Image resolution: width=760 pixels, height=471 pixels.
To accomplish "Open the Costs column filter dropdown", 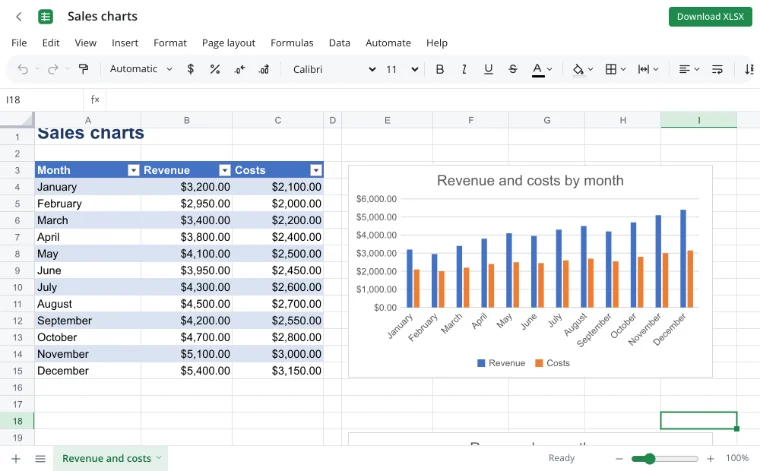I will 316,170.
